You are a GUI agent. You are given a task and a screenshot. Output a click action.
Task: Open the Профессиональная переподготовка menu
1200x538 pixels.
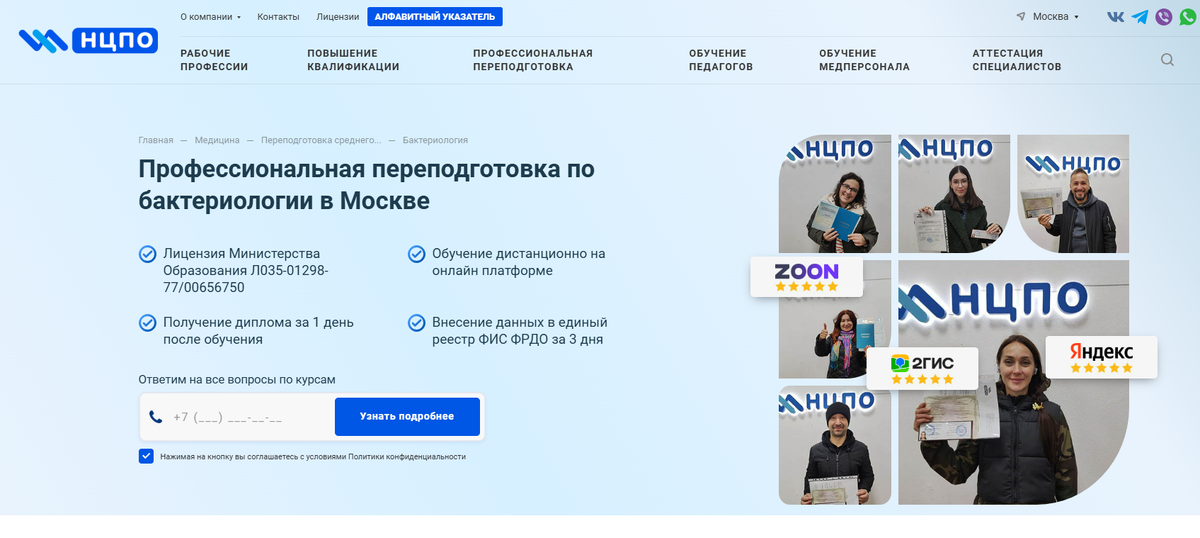pos(533,60)
